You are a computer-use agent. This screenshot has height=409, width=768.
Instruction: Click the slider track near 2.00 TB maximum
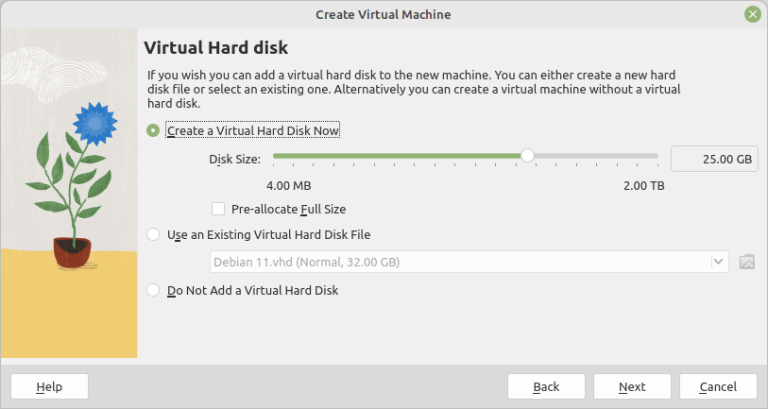pos(650,155)
